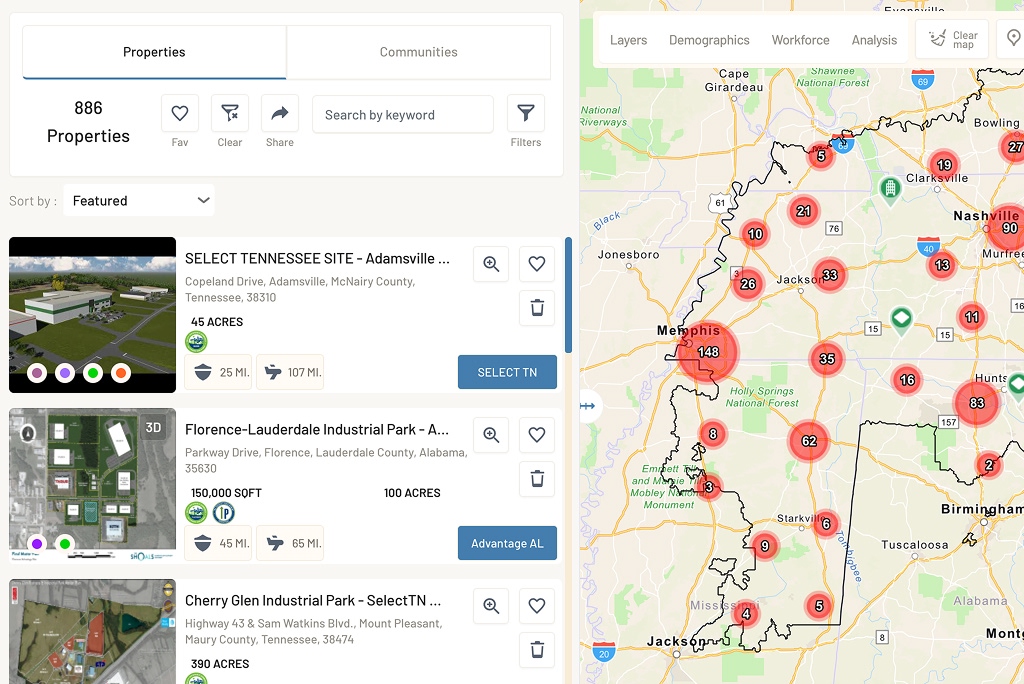Click the Clear map button

tap(952, 40)
